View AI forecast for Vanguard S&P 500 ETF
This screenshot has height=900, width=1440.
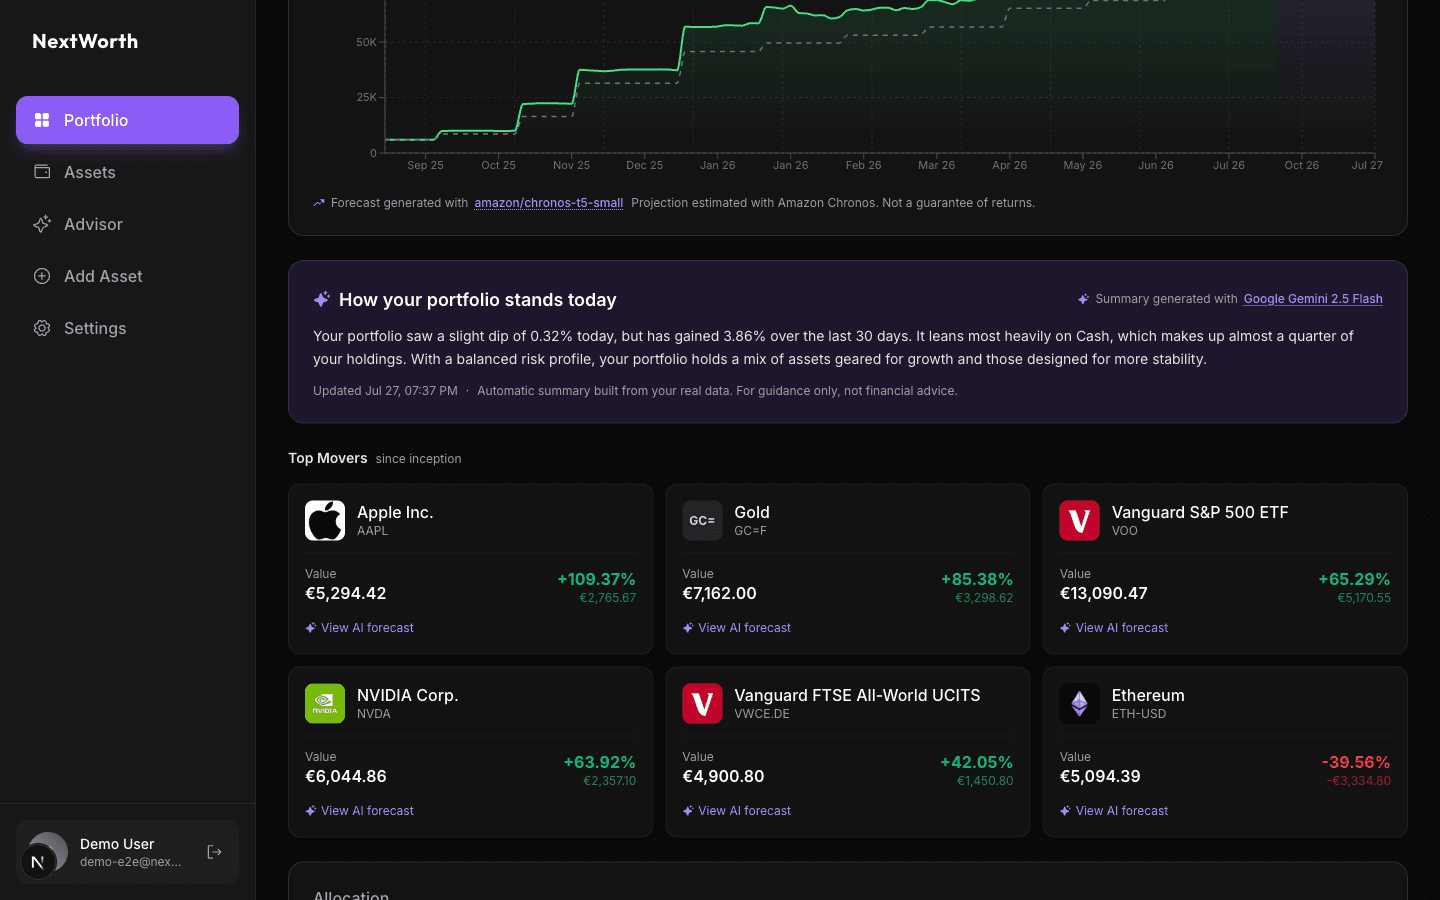coord(1113,628)
